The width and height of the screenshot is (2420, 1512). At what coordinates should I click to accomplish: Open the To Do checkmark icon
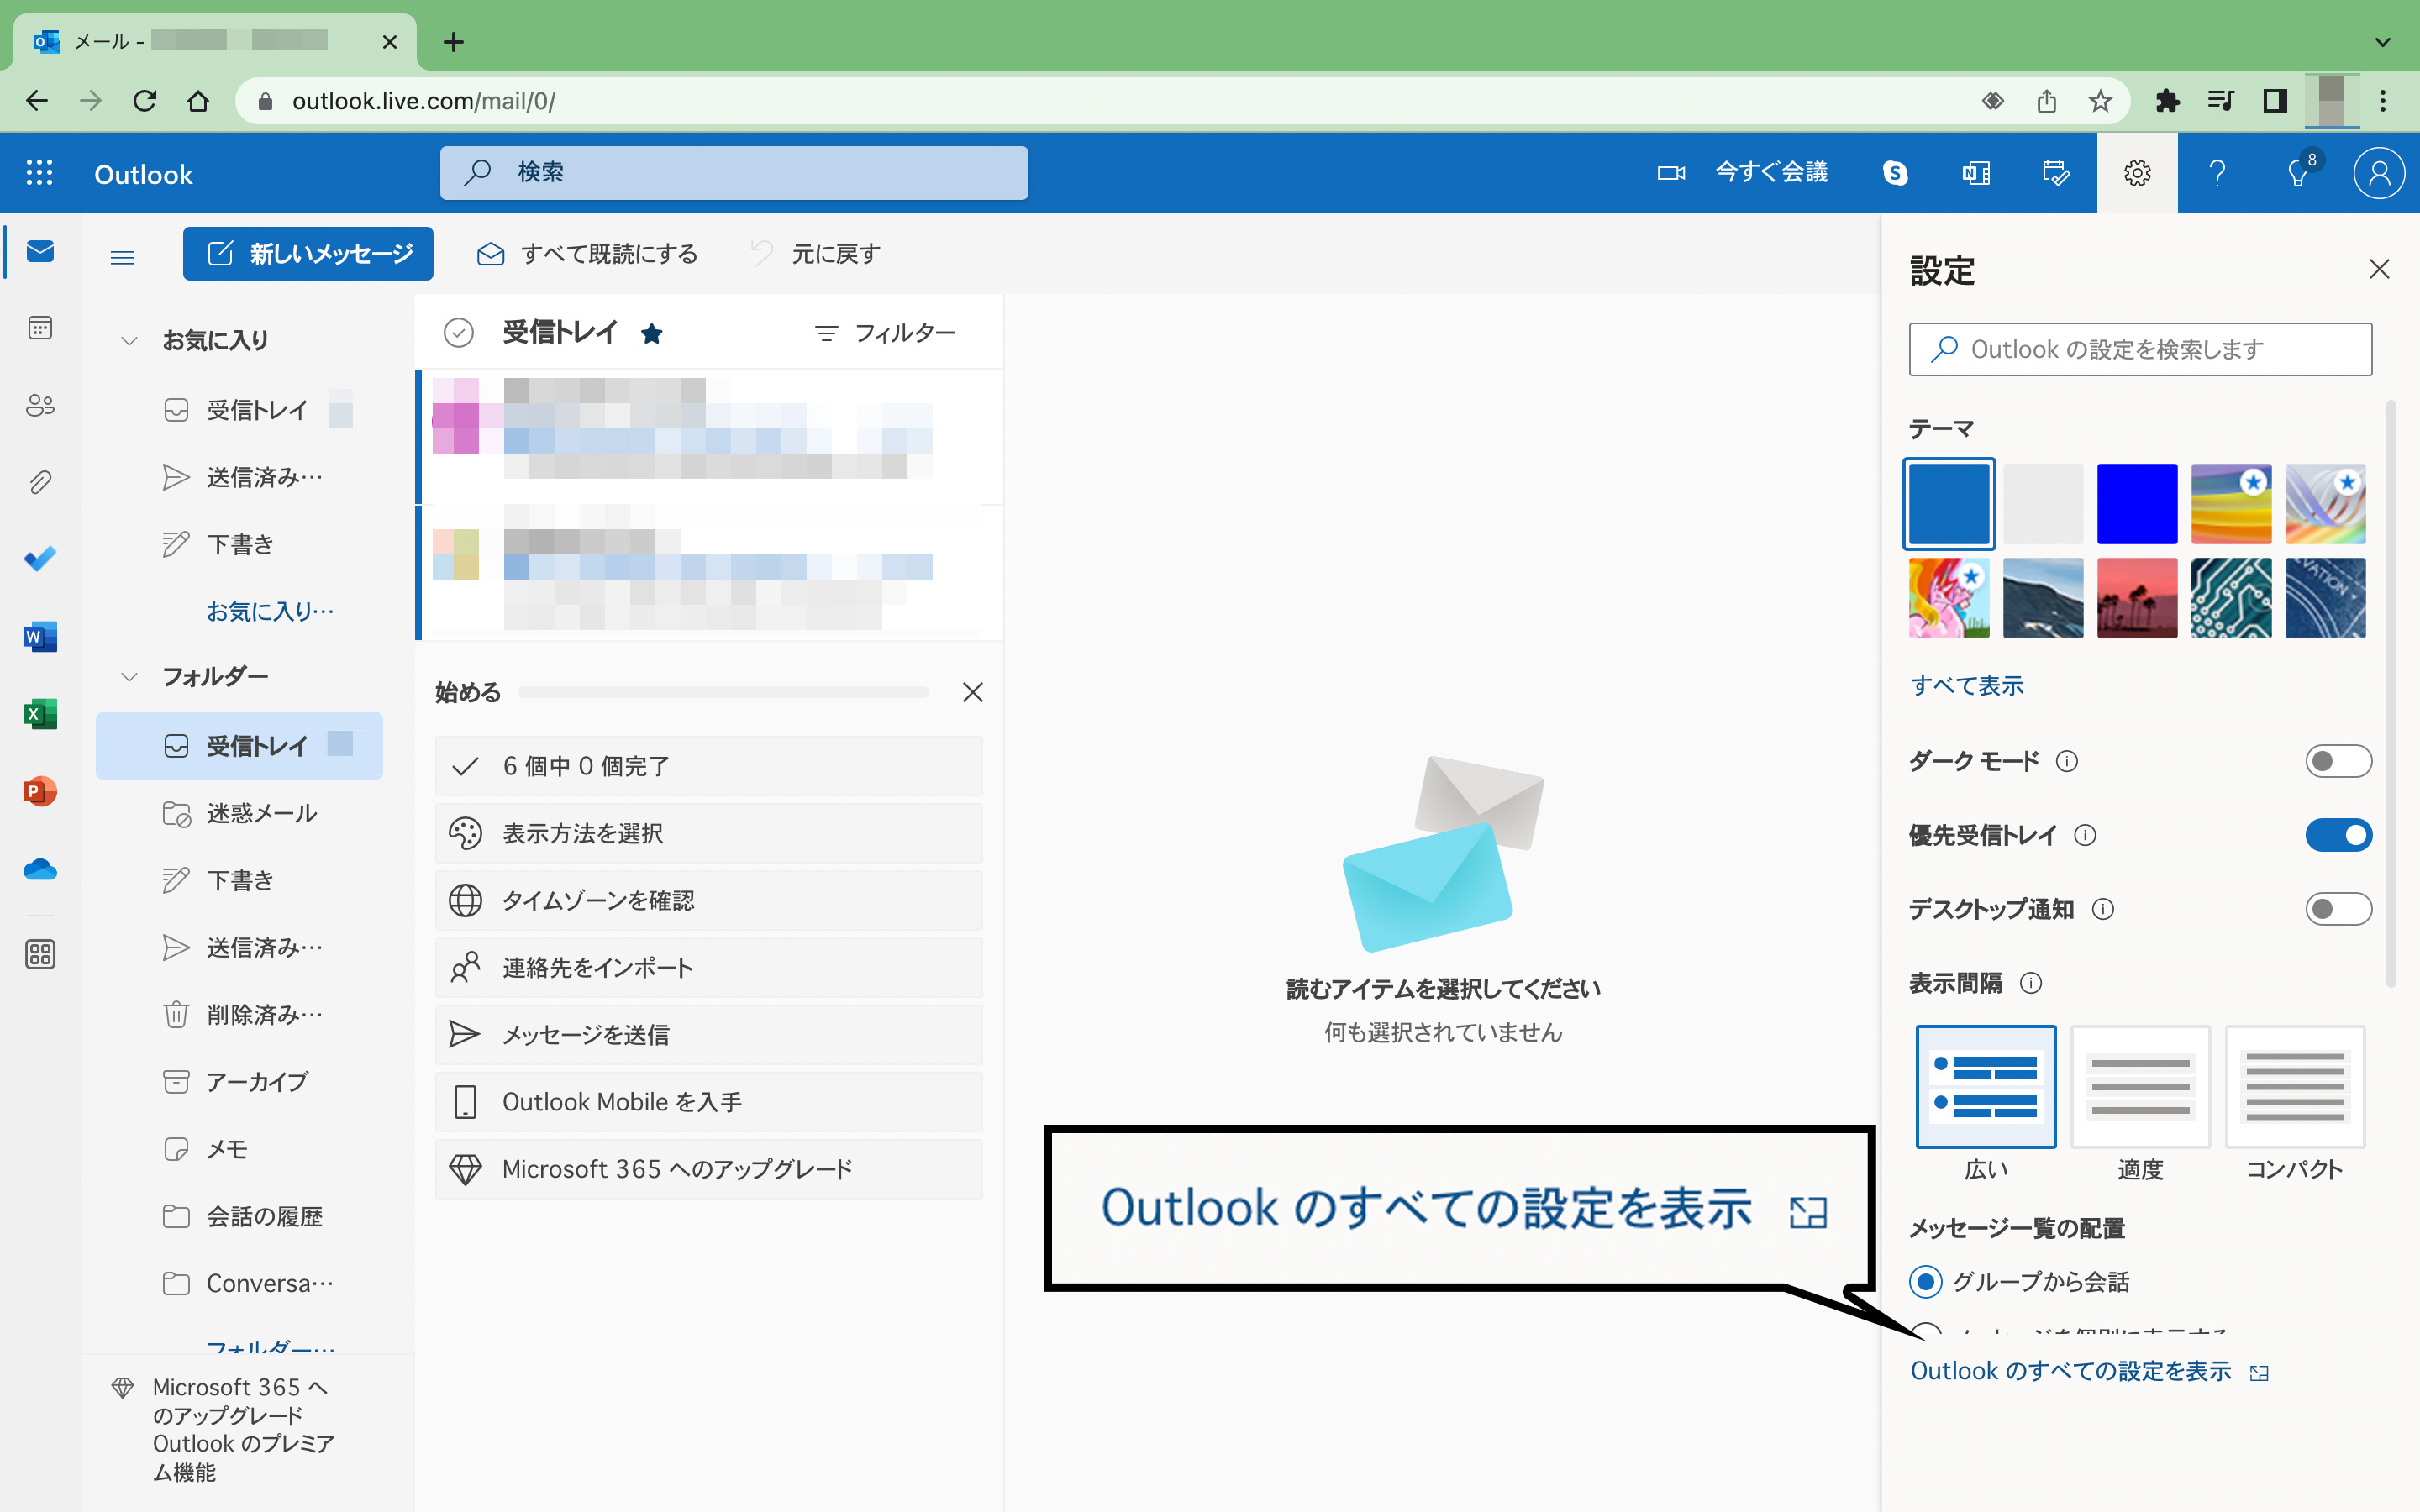[40, 559]
